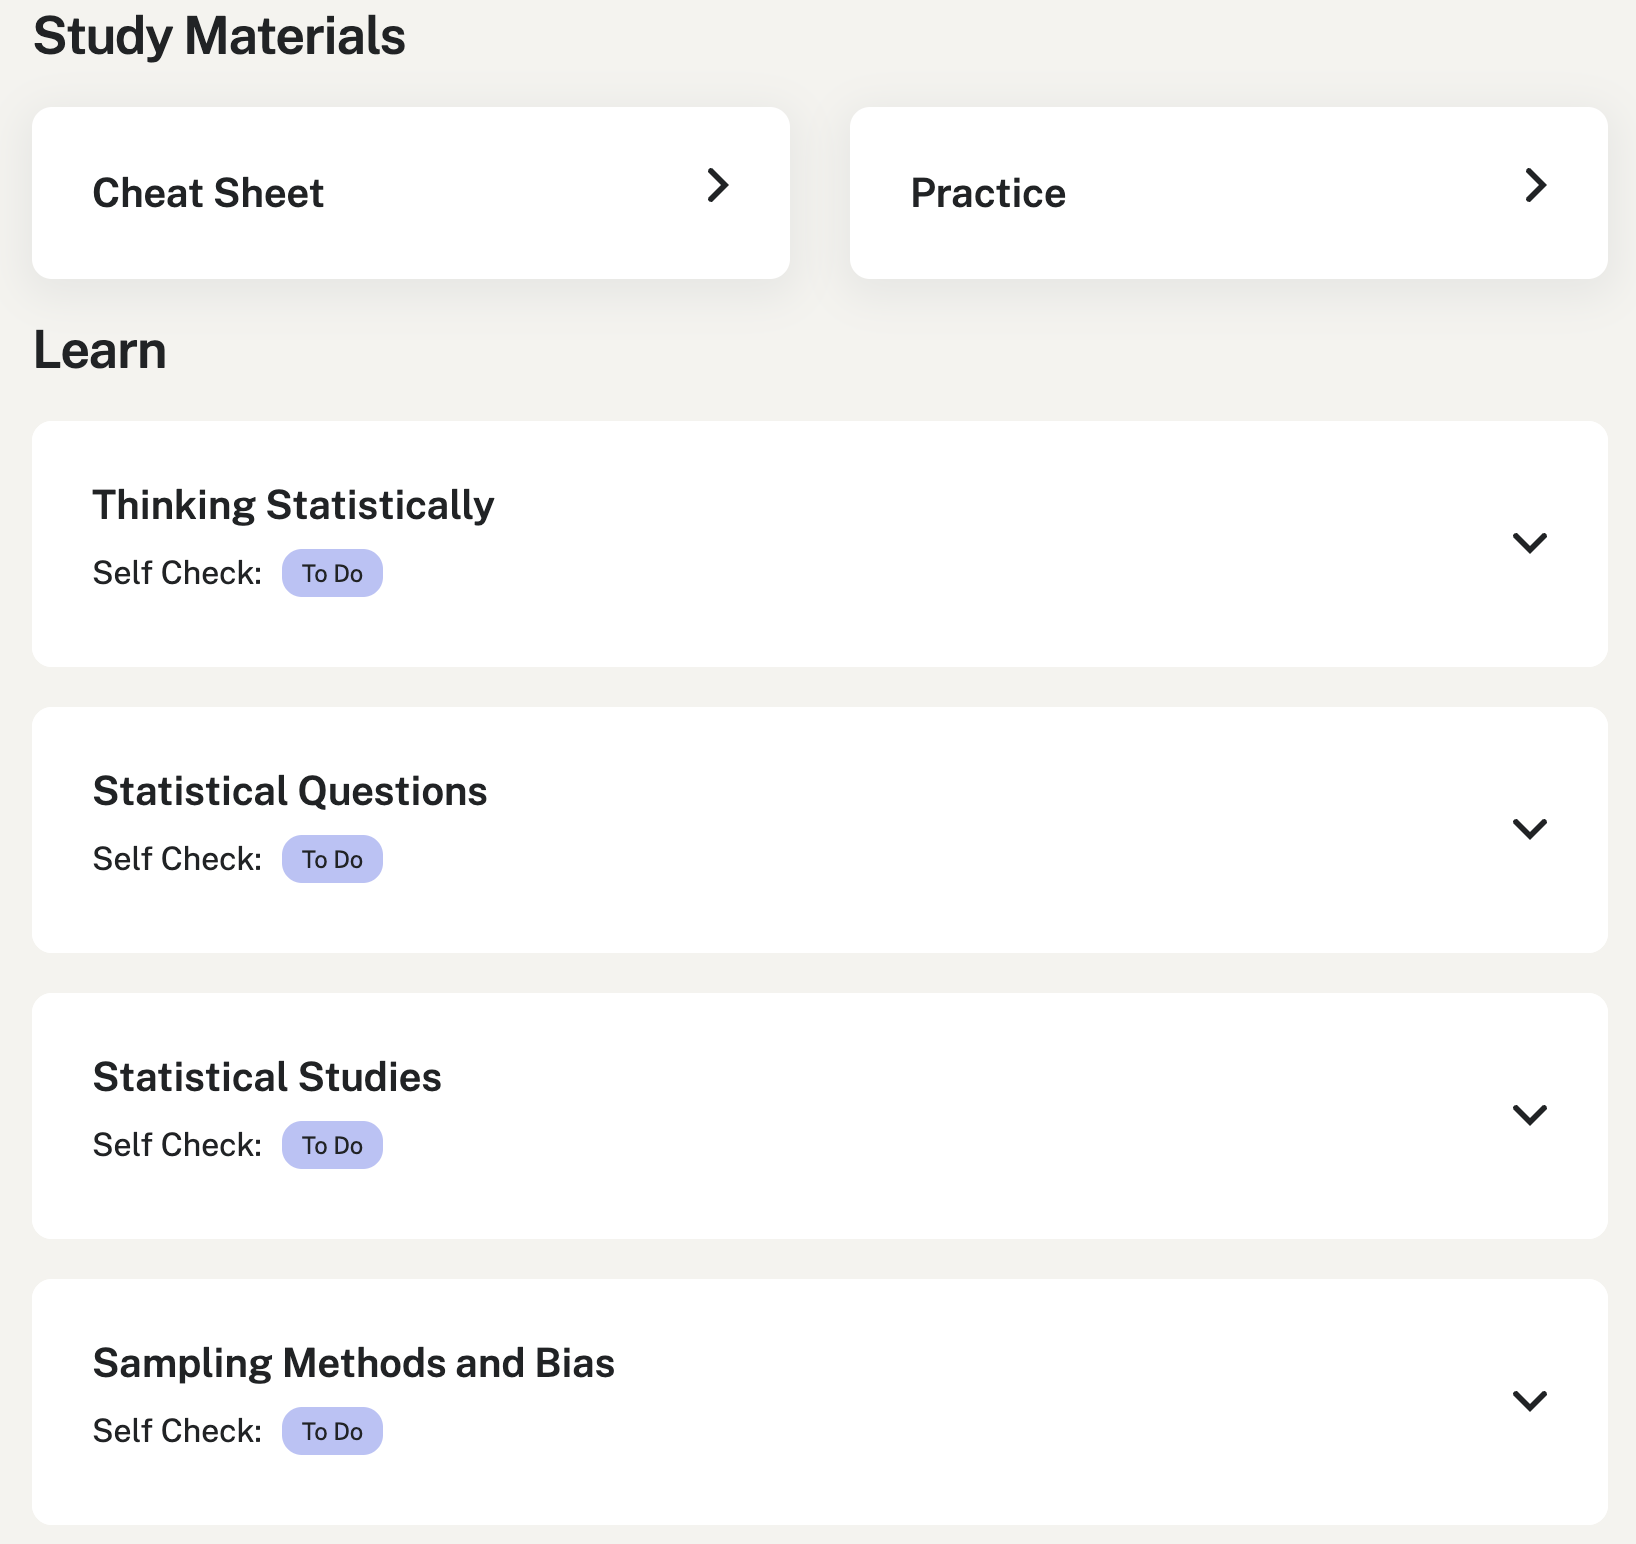The image size is (1636, 1544).
Task: Click the To Do badge under Thinking Statistically
Action: [x=332, y=573]
